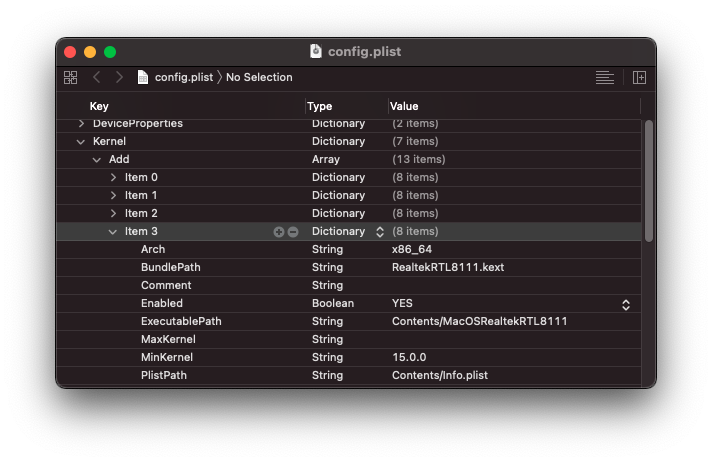Open the type dropdown for Item 3
712x462 pixels.
379,232
